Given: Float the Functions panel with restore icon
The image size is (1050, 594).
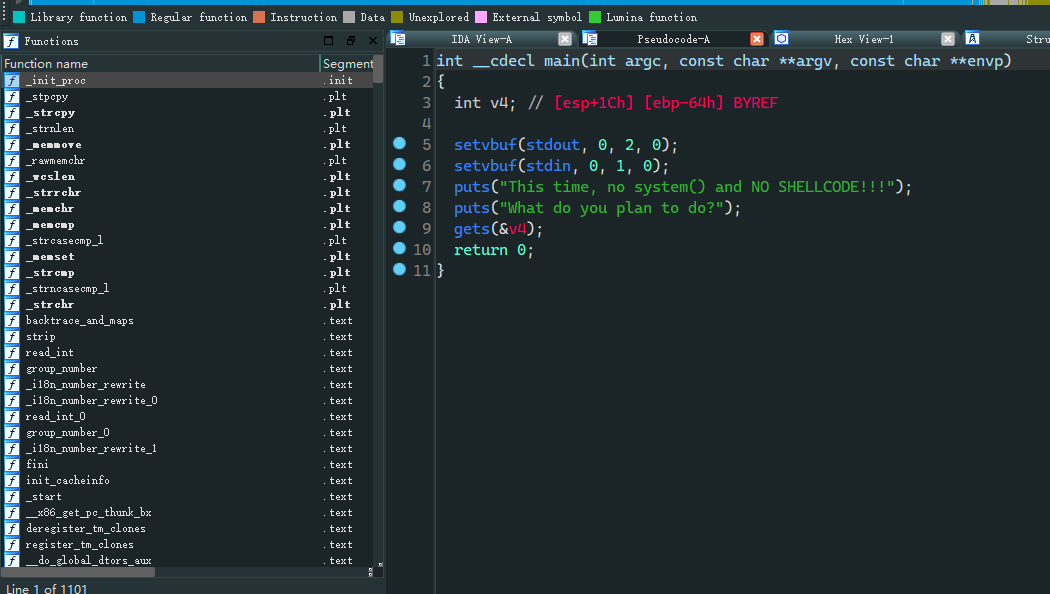Looking at the screenshot, I should pos(351,41).
